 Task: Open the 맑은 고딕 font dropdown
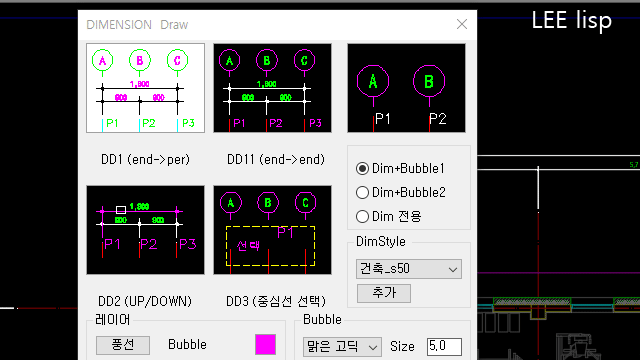click(x=342, y=347)
